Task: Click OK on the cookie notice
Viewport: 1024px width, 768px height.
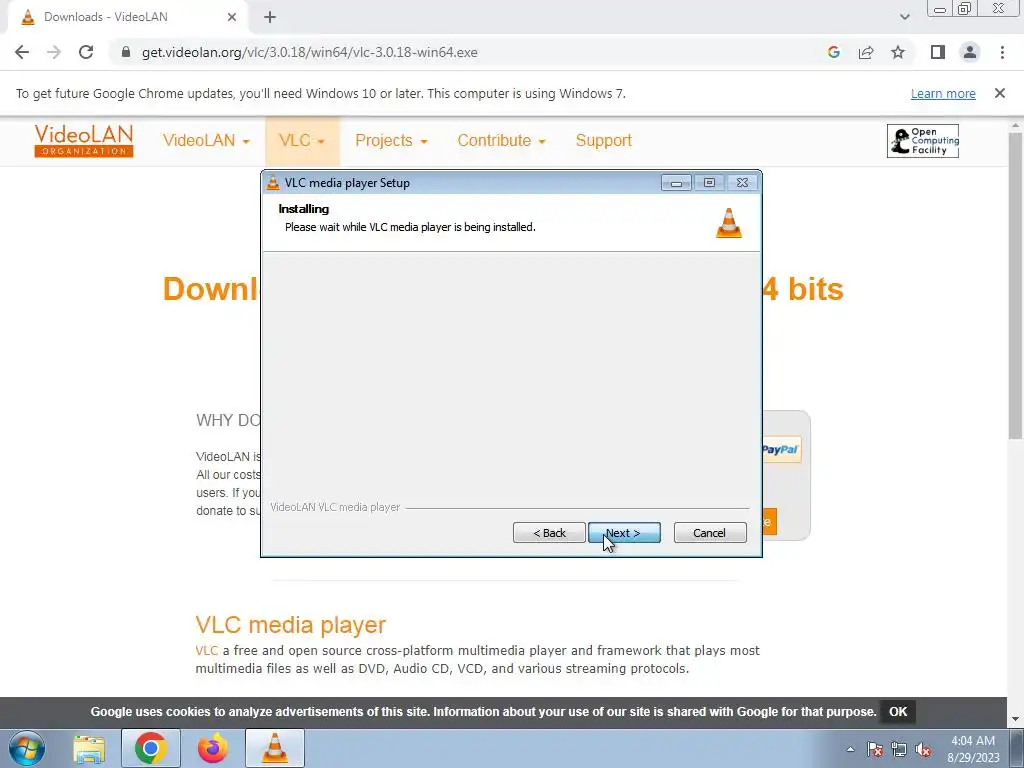Action: pos(898,711)
